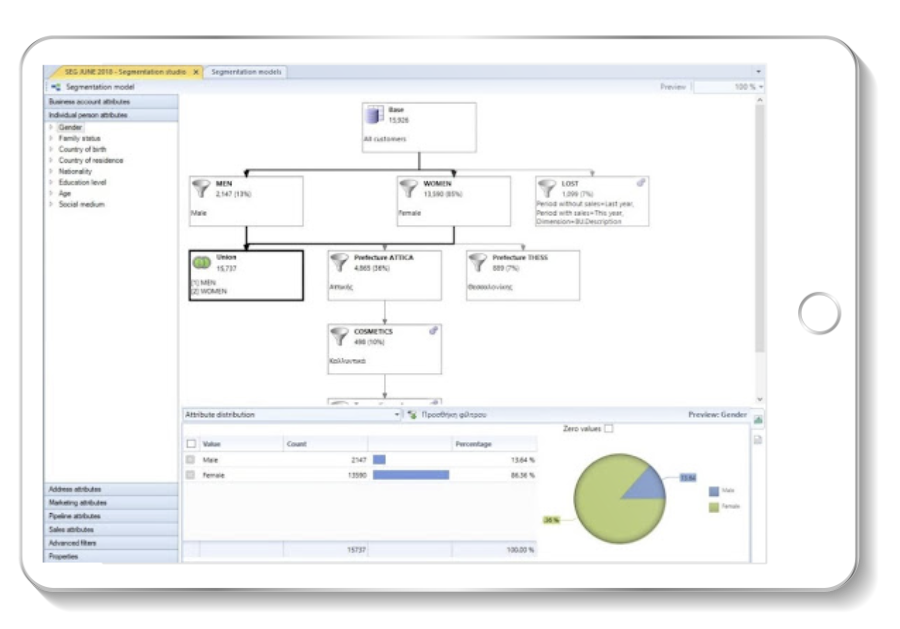The image size is (900, 629).
Task: Switch to the Segmentation models tab
Action: tap(246, 72)
